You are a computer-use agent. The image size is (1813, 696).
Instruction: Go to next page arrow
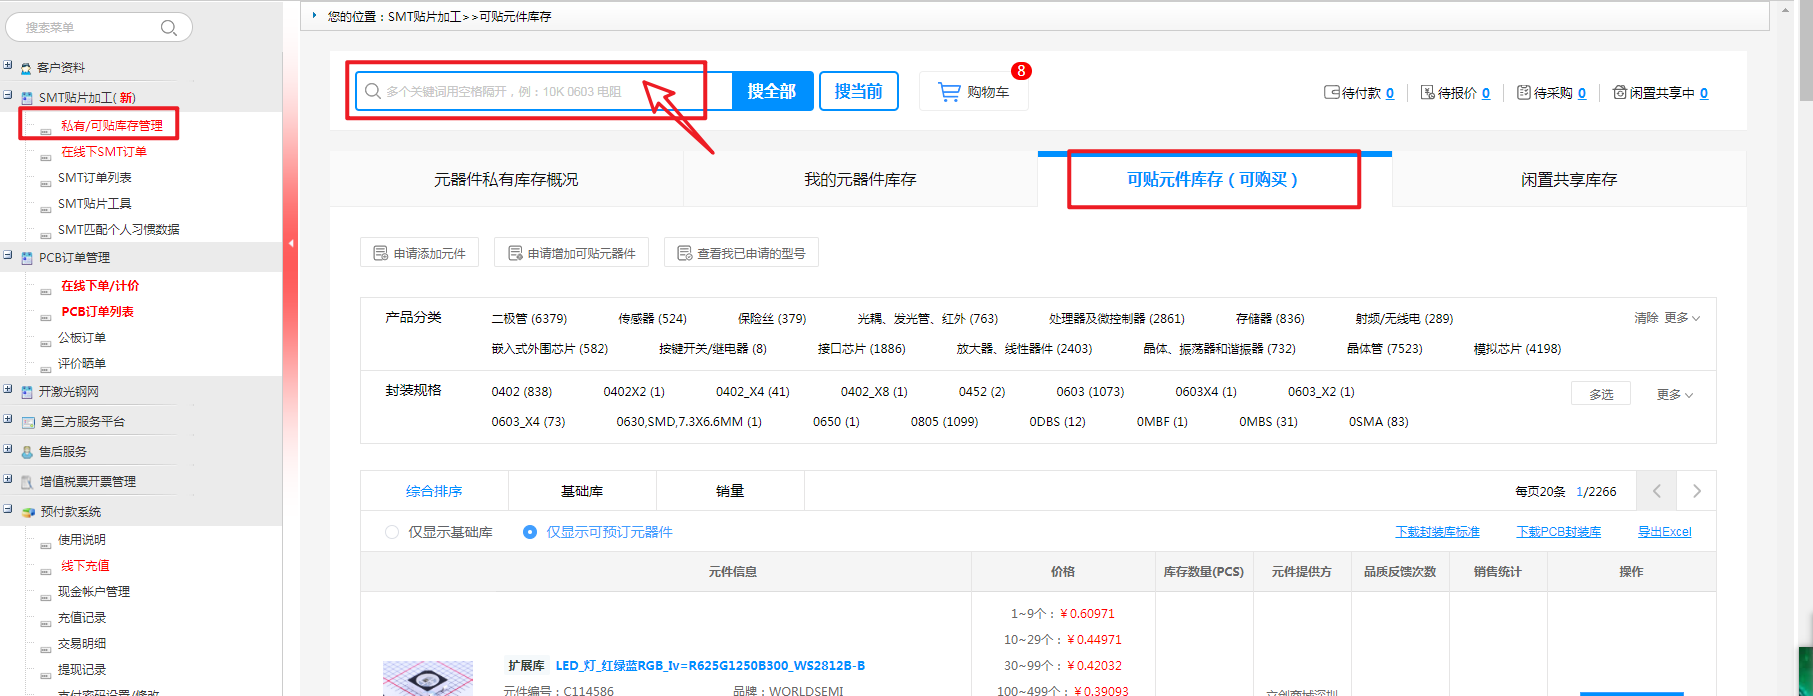pos(1696,491)
